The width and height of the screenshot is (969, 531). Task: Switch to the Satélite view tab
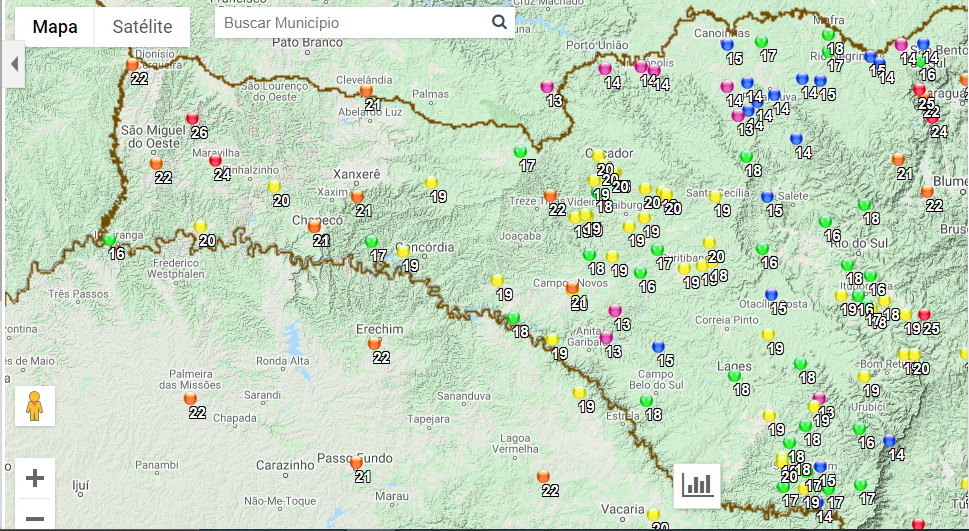click(x=142, y=27)
